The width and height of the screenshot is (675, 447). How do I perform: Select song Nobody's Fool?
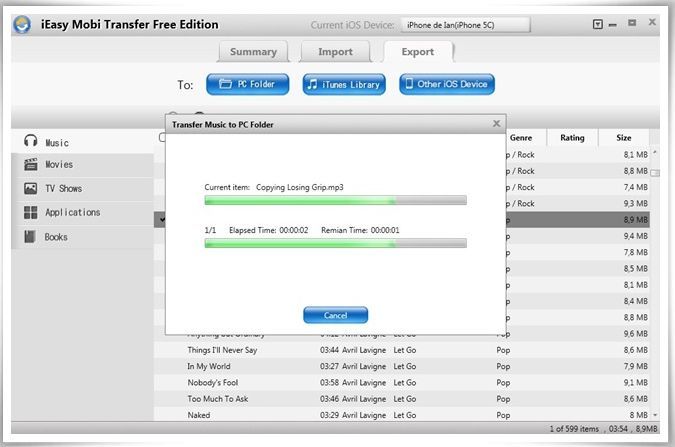pos(213,383)
